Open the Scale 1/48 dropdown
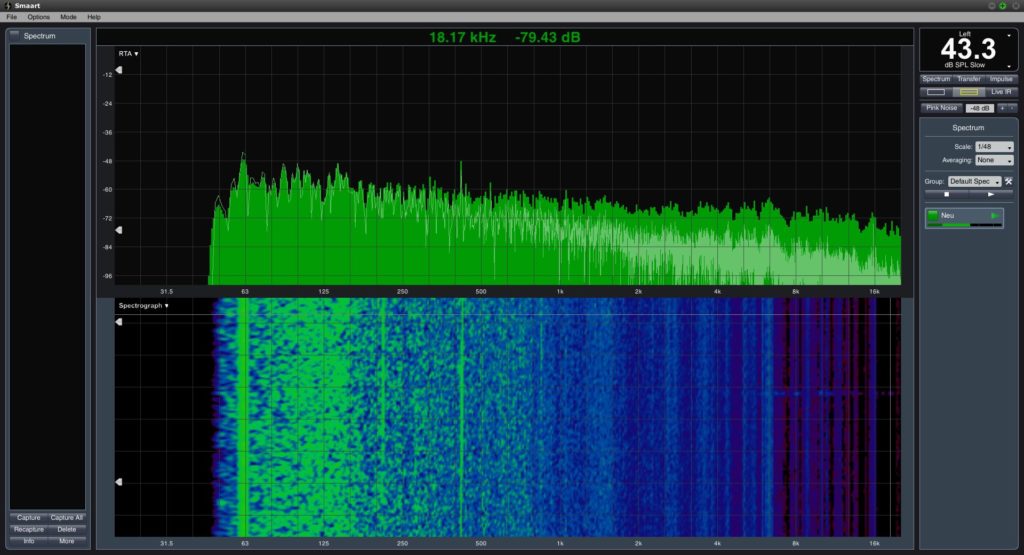 [994, 147]
